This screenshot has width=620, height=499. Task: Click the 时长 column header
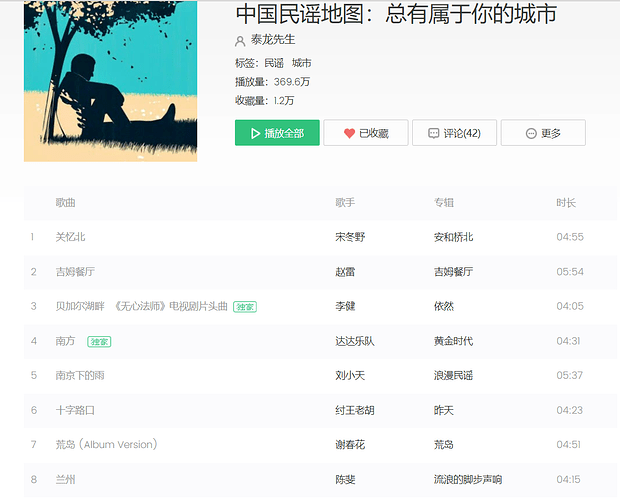pos(566,203)
